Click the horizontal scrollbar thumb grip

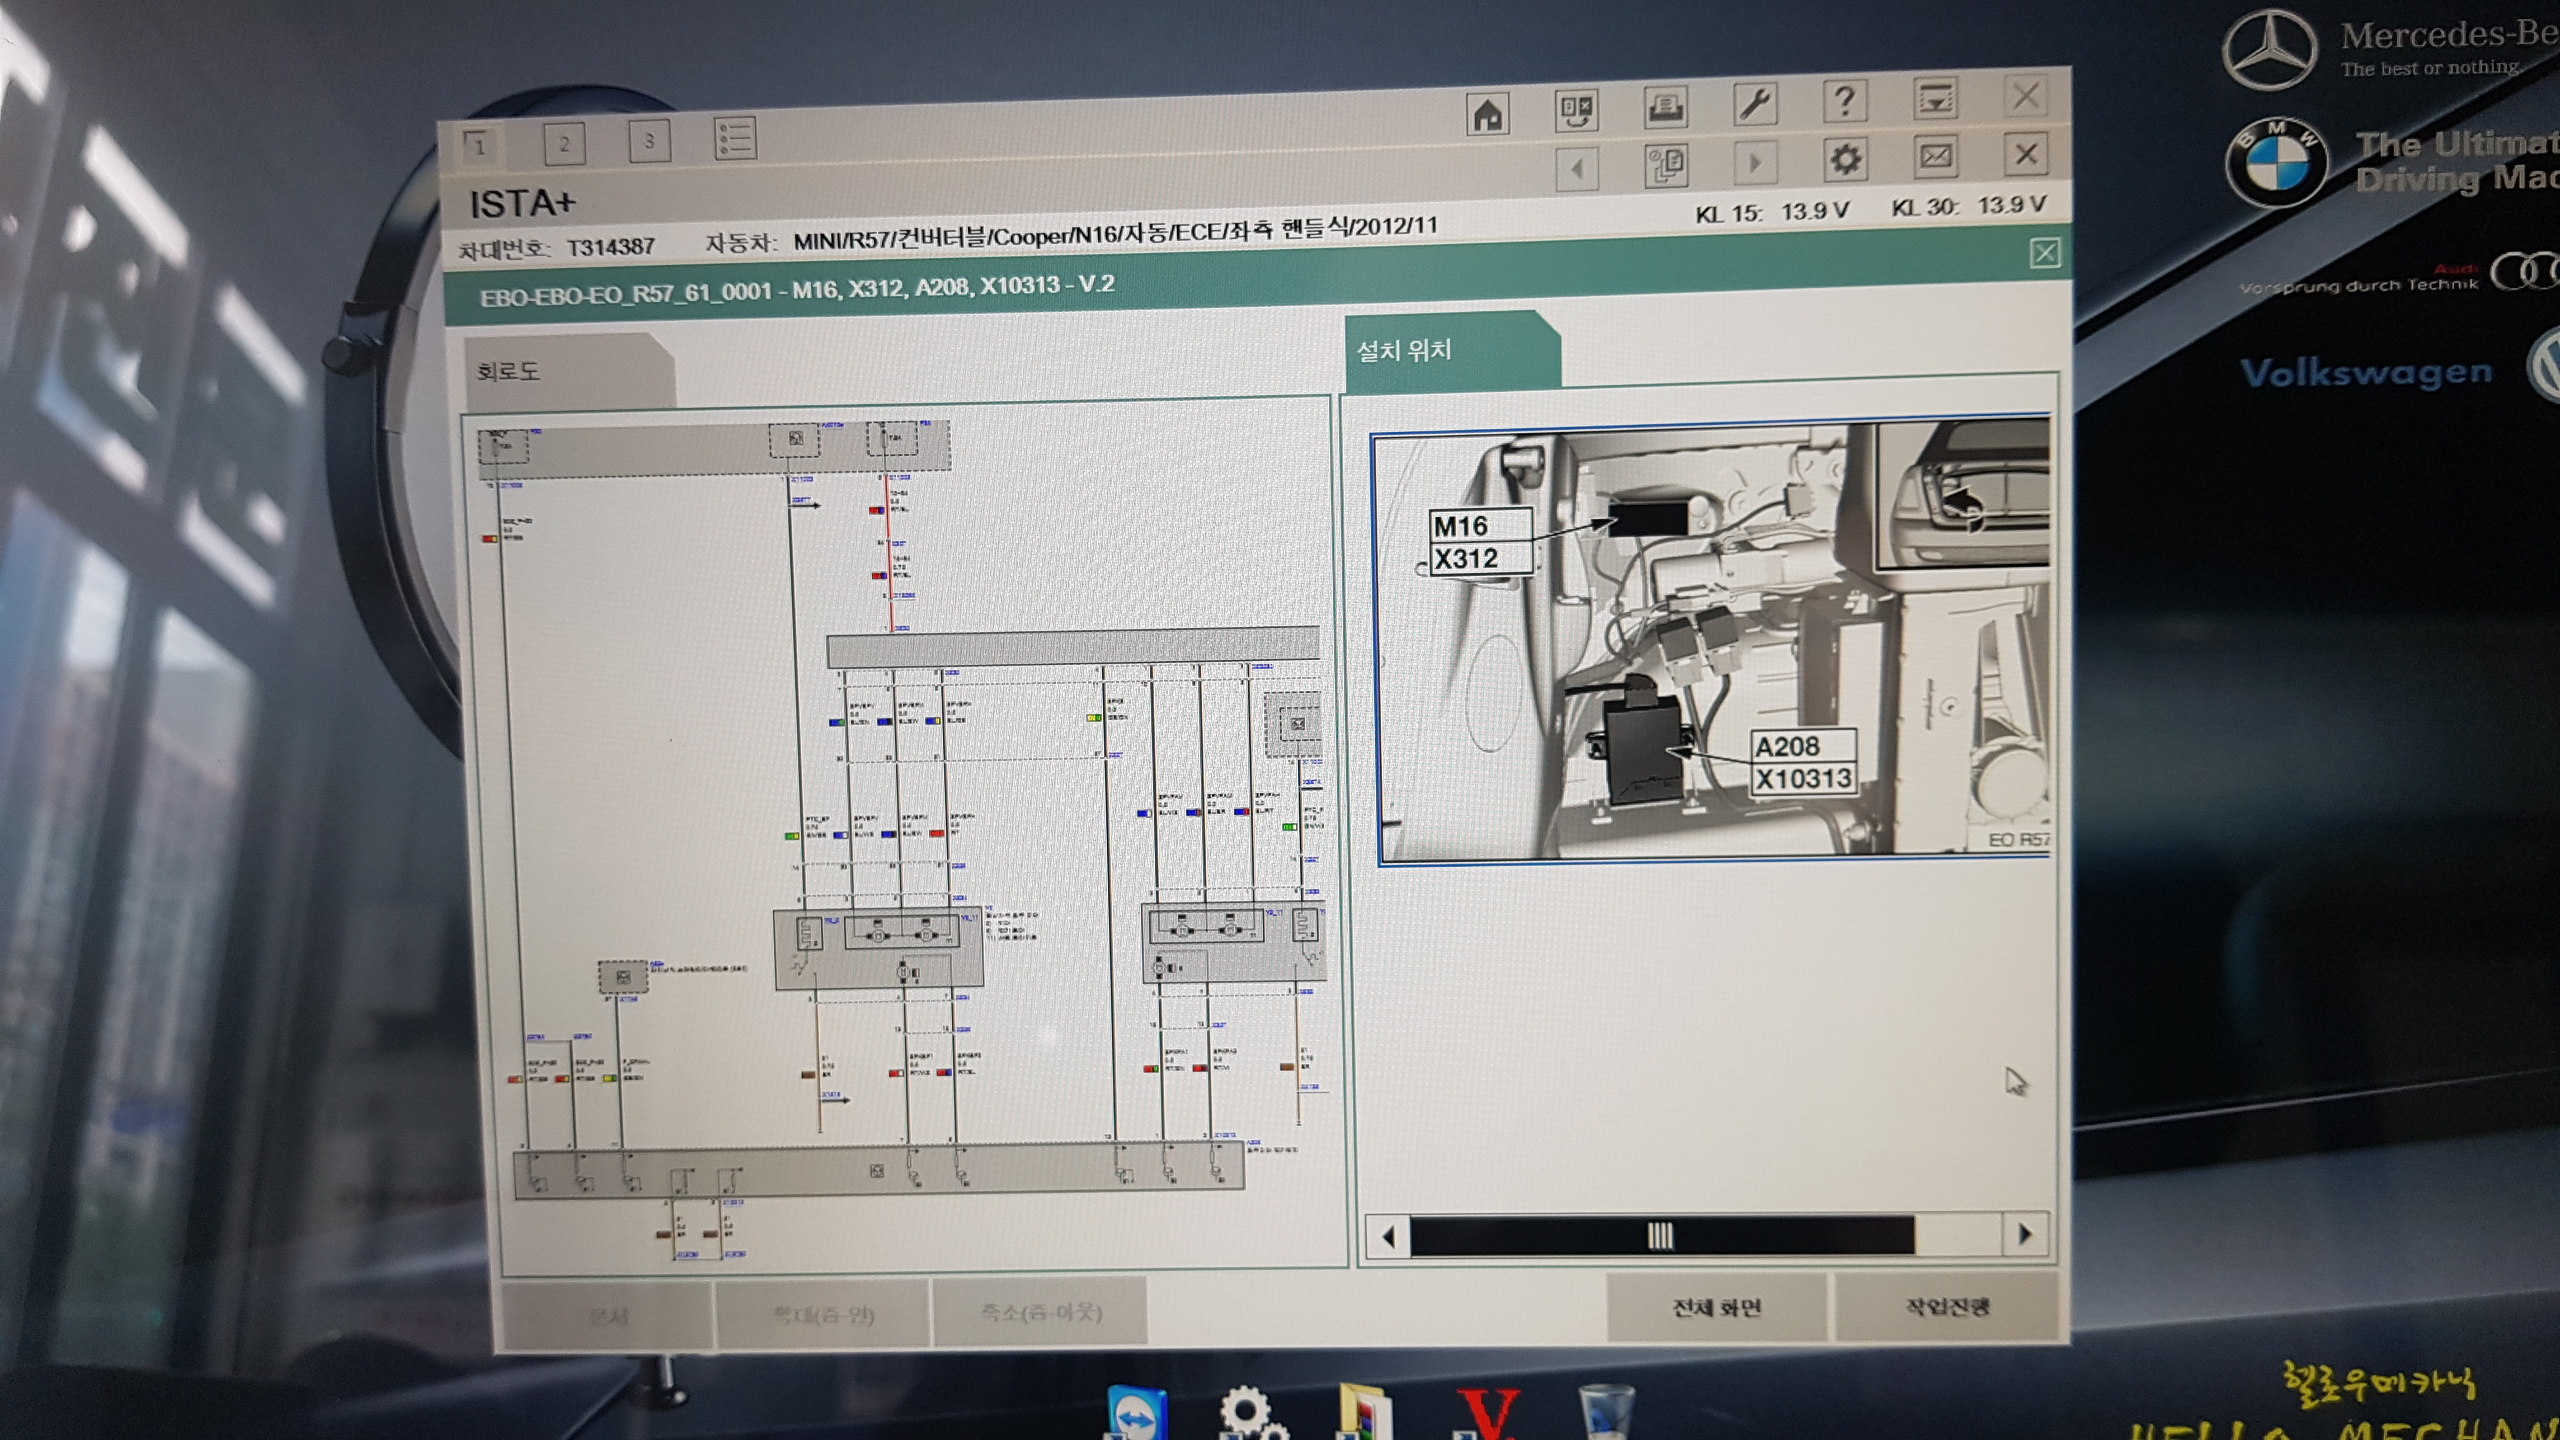click(1660, 1236)
